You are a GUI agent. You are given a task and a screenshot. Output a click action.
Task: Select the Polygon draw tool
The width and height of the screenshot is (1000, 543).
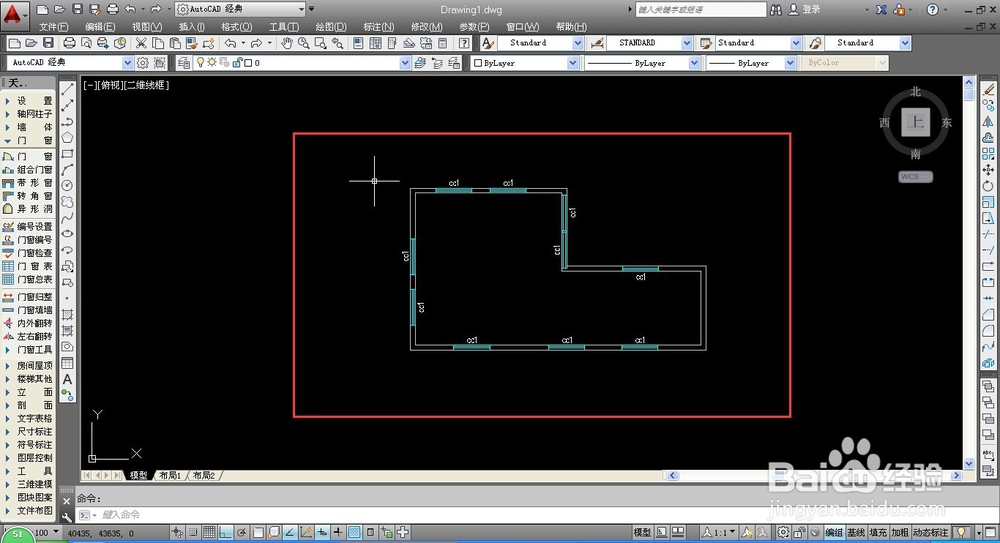point(67,137)
